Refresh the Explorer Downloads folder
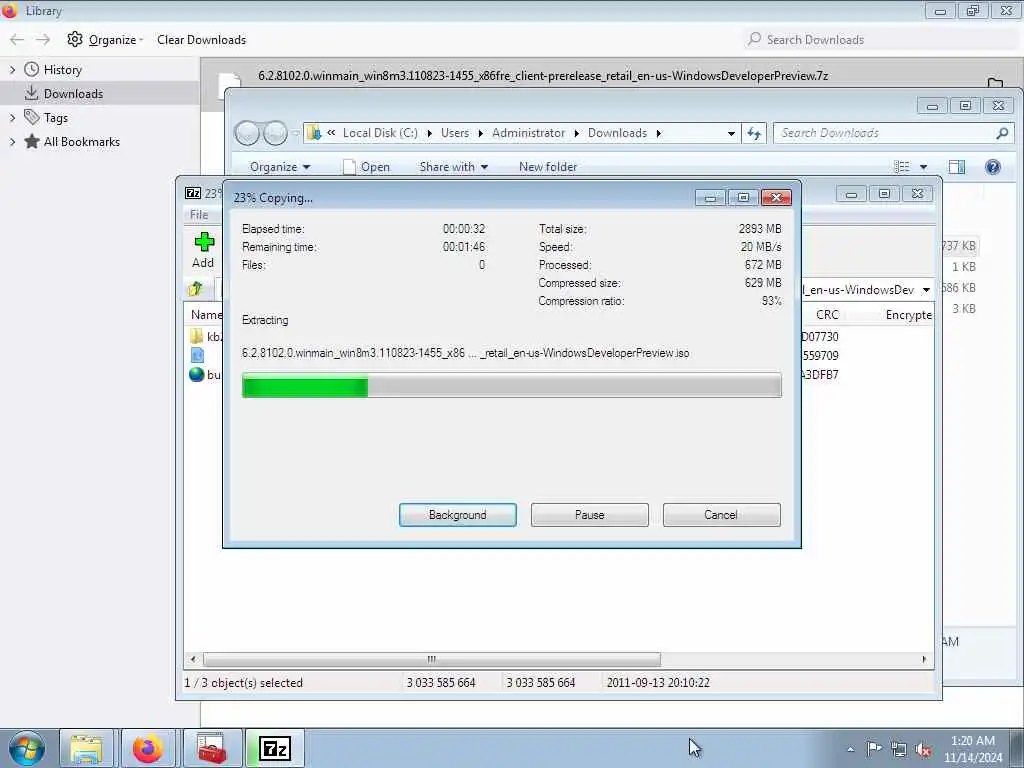Image resolution: width=1024 pixels, height=768 pixels. [754, 133]
